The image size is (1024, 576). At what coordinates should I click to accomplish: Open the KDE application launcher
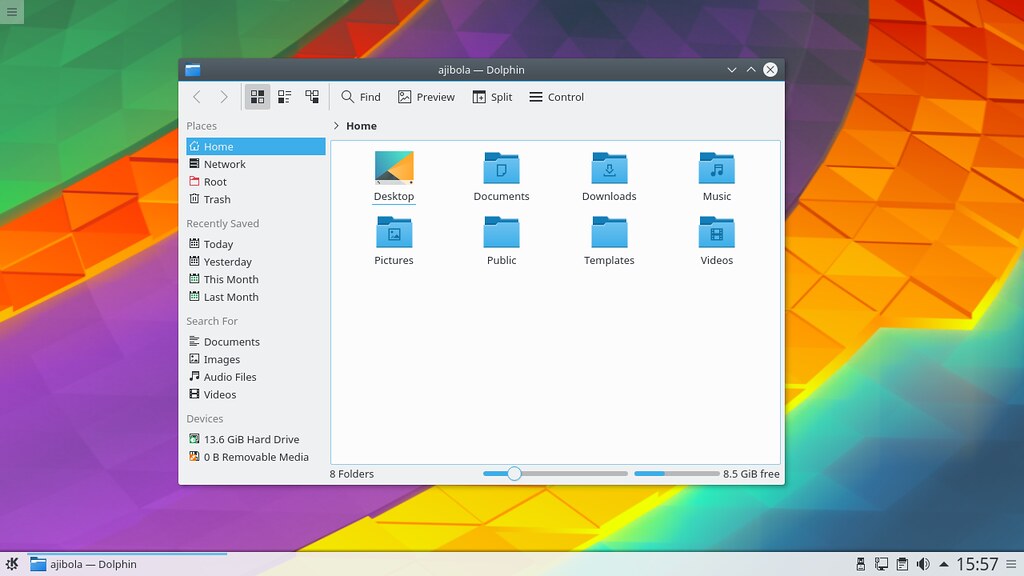tap(12, 564)
